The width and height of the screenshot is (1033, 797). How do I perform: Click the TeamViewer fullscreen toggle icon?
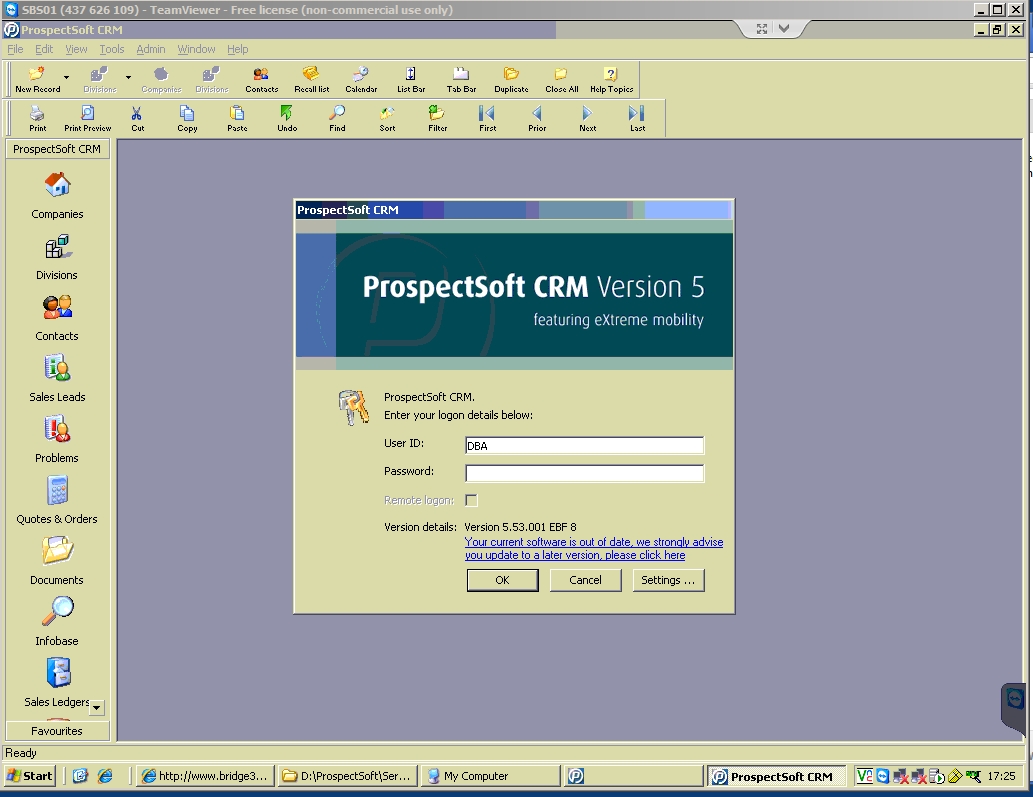[x=762, y=28]
